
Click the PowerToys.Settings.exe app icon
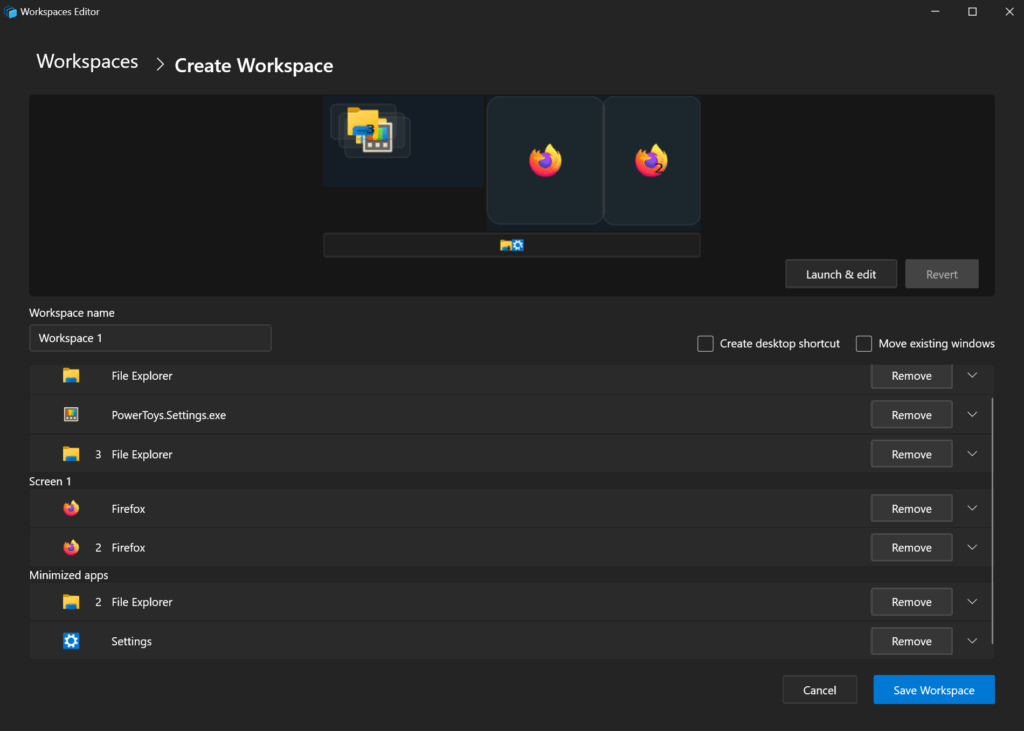(70, 414)
